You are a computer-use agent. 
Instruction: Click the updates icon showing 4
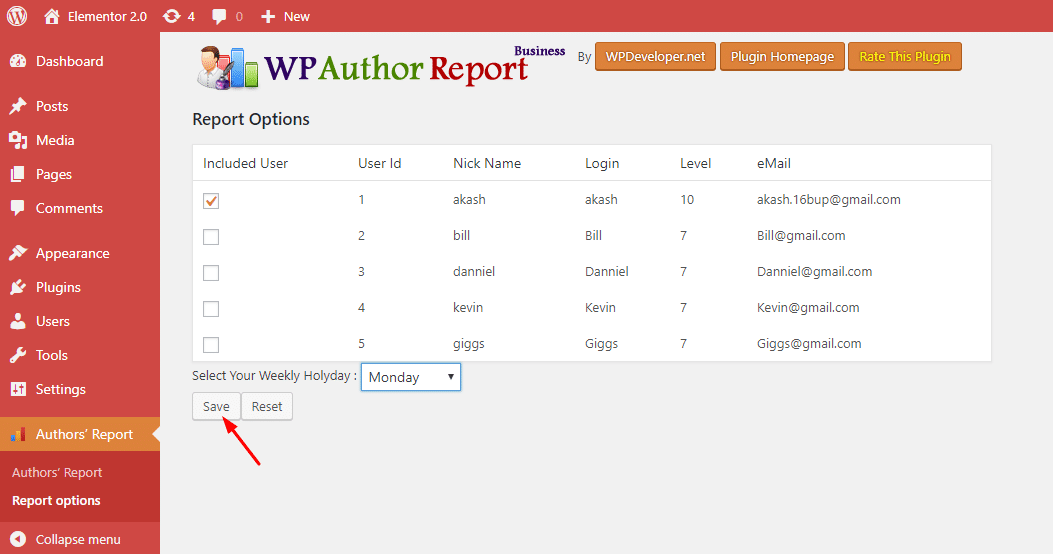[x=172, y=16]
